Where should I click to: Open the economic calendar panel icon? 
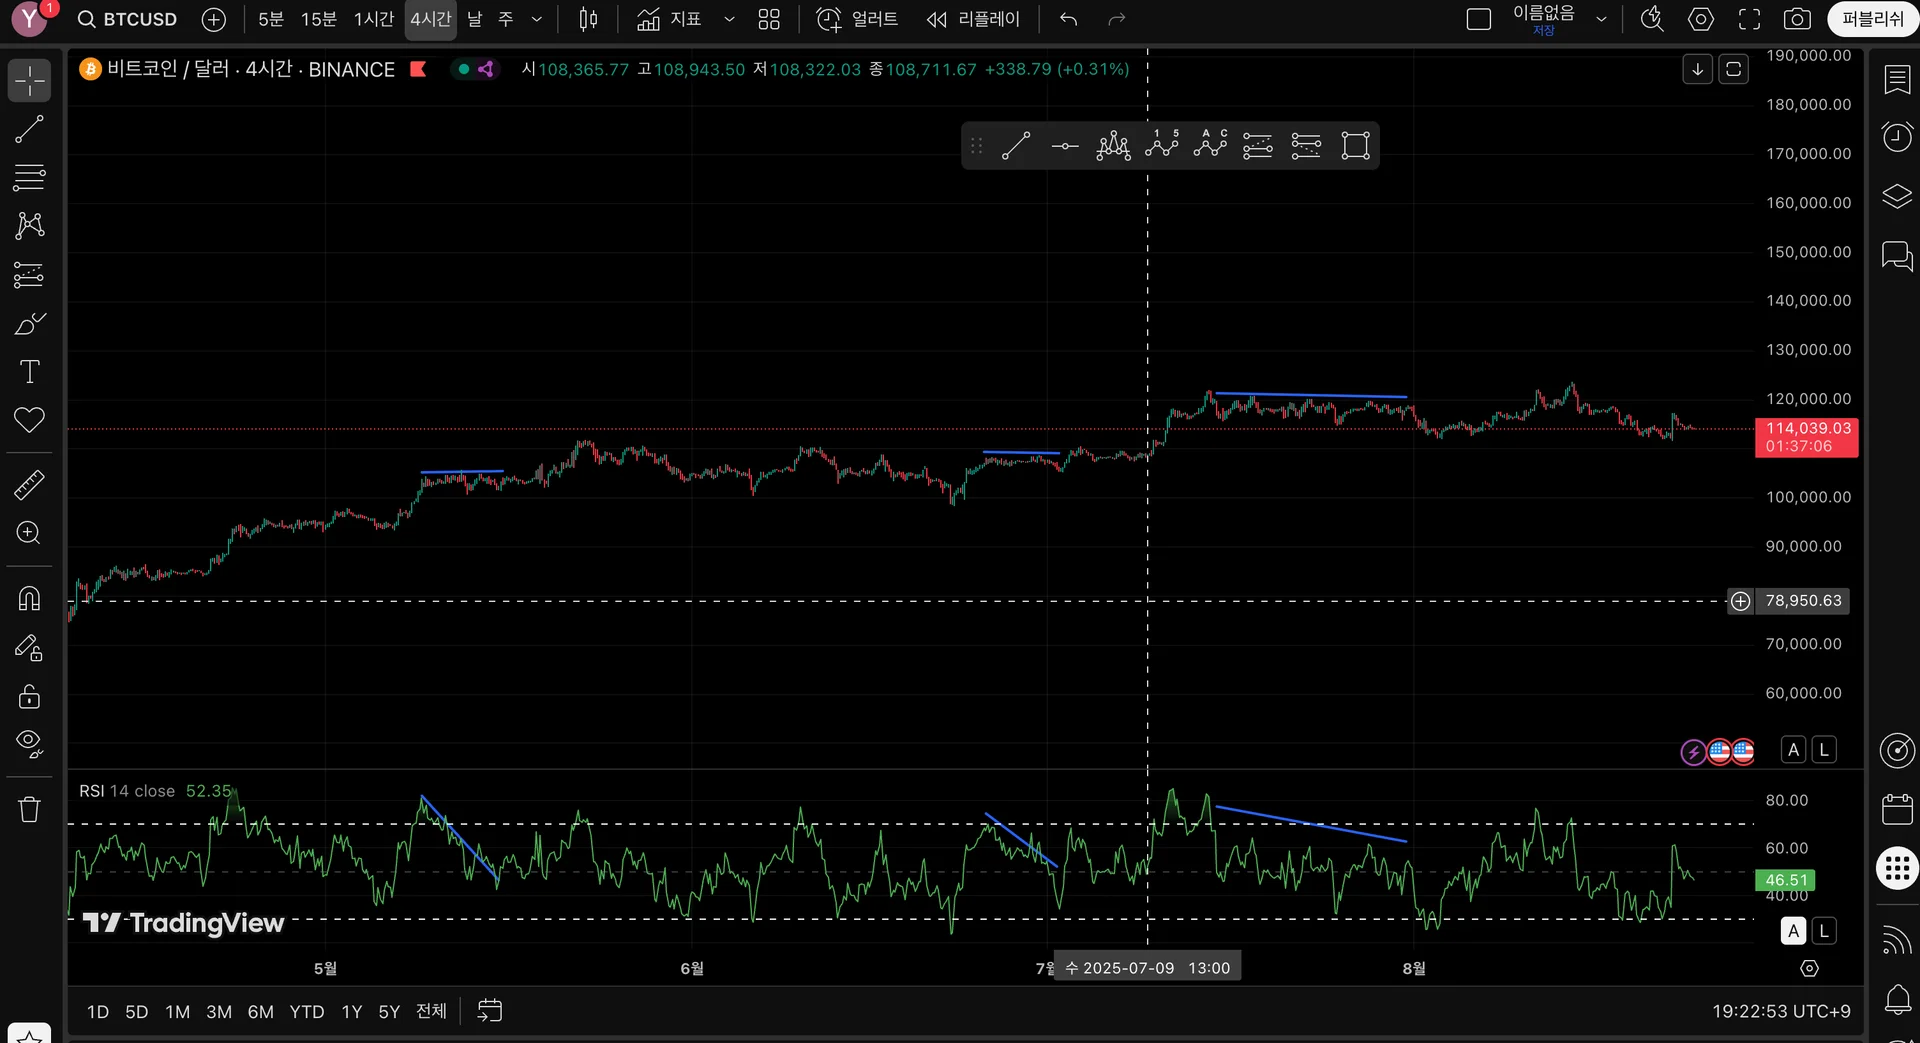[x=1896, y=809]
